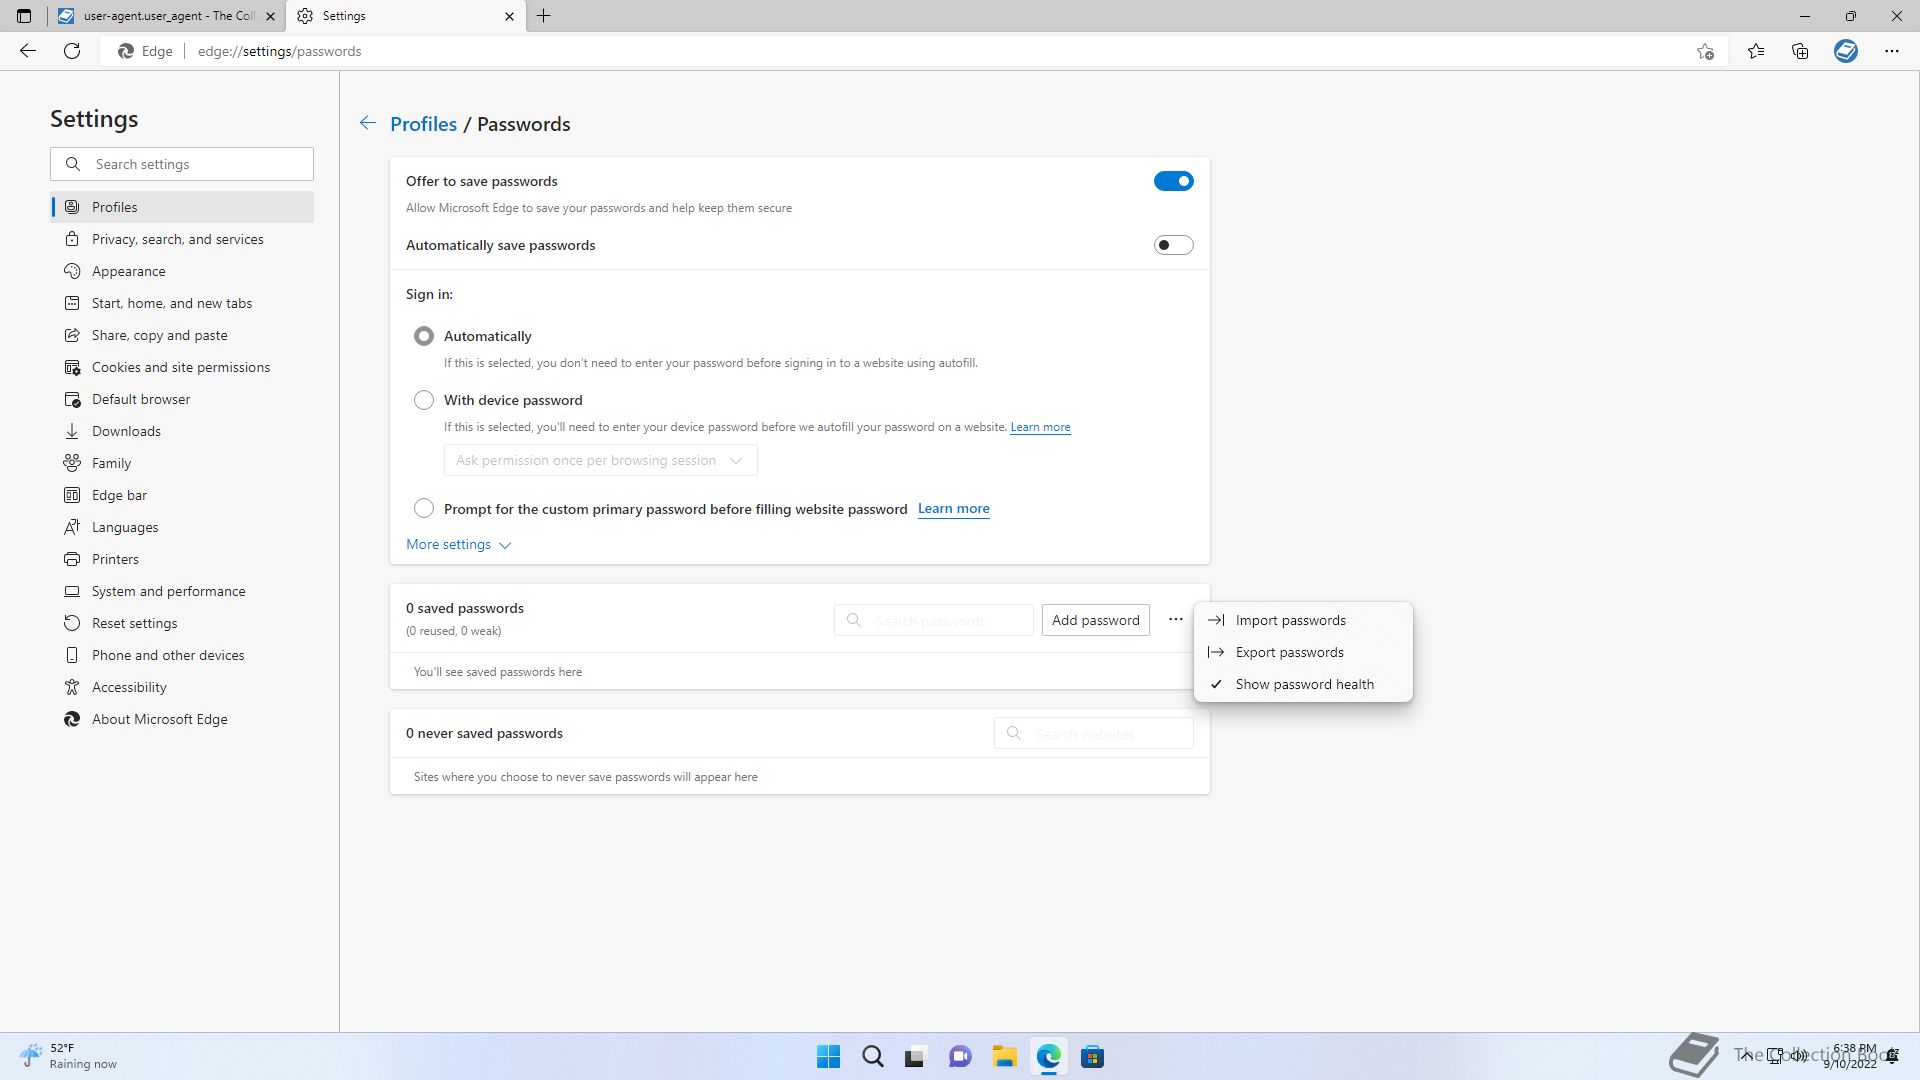This screenshot has width=1920, height=1080.
Task: Open the weather widget
Action: click(68, 1056)
